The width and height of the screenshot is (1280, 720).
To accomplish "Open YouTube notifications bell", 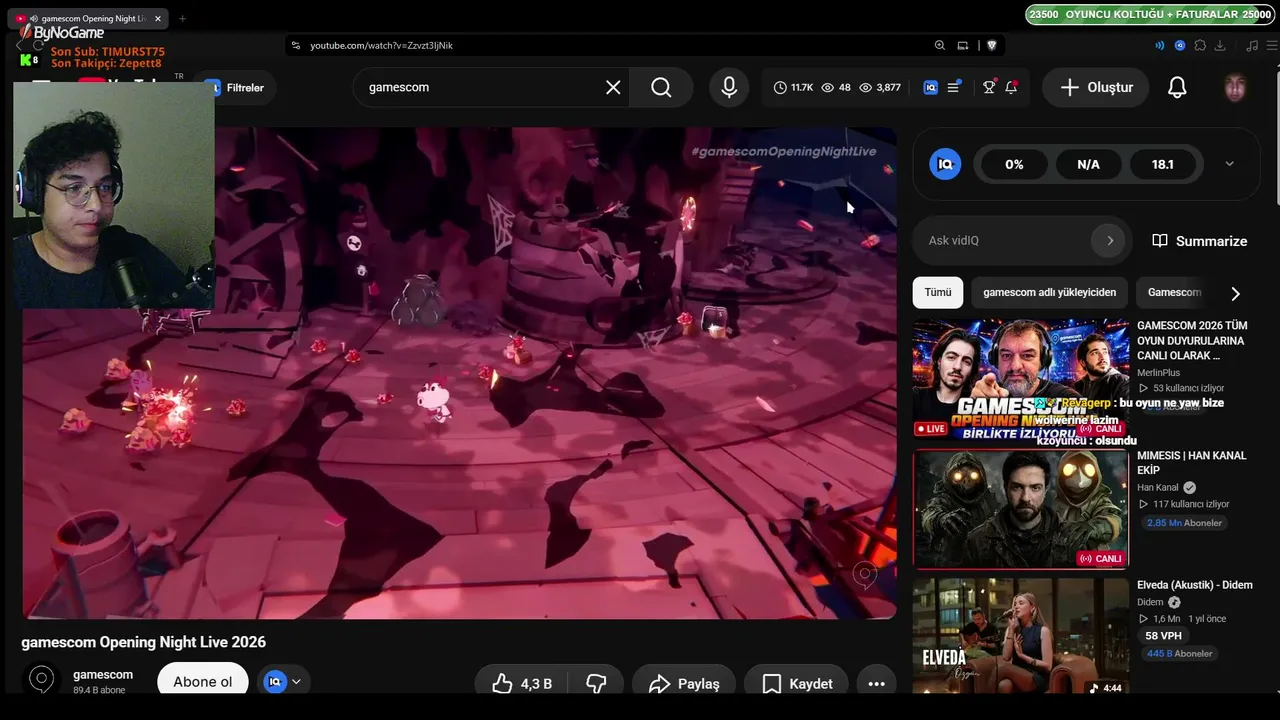I will 1177,88.
